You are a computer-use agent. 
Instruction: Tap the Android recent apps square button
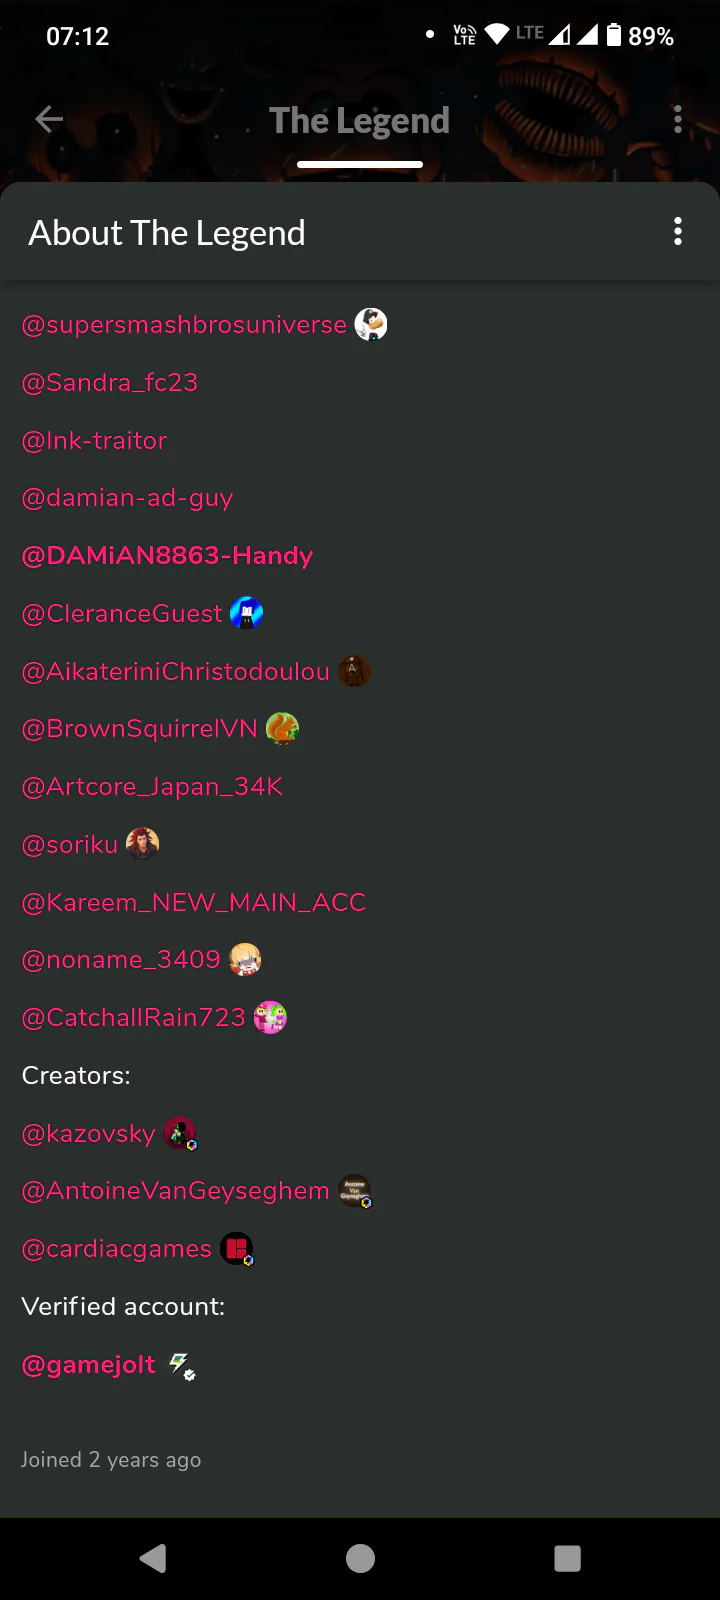click(567, 1558)
